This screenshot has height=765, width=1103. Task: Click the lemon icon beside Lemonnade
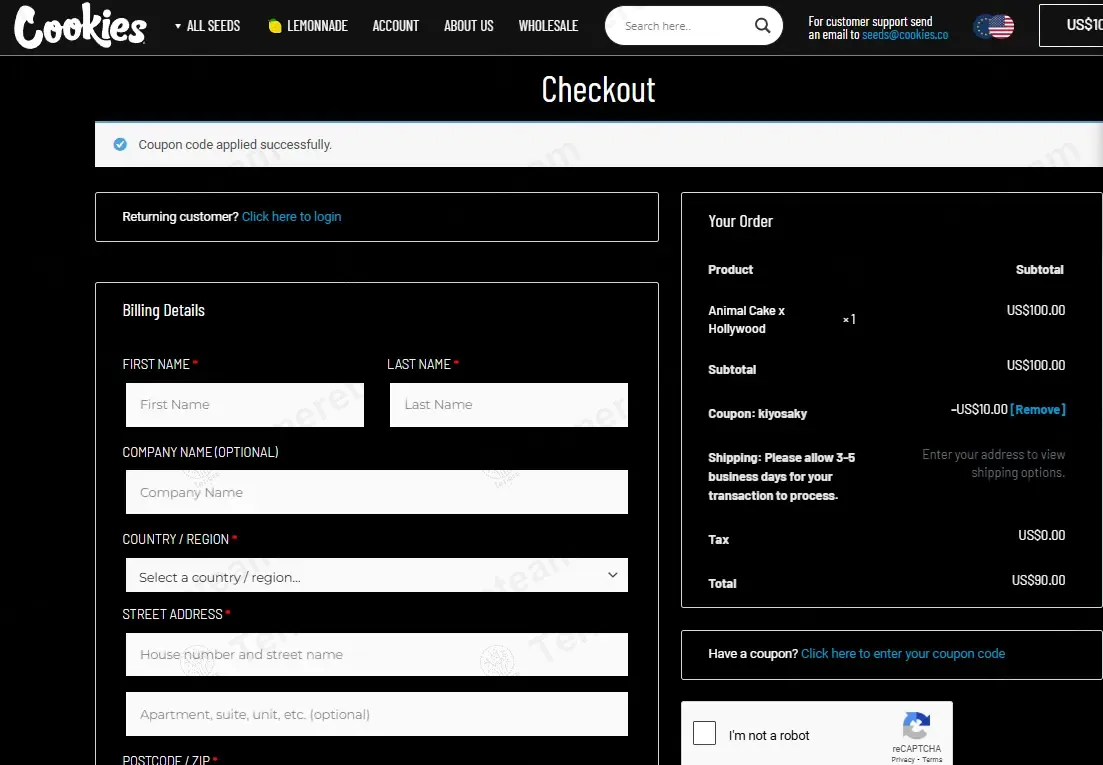275,26
